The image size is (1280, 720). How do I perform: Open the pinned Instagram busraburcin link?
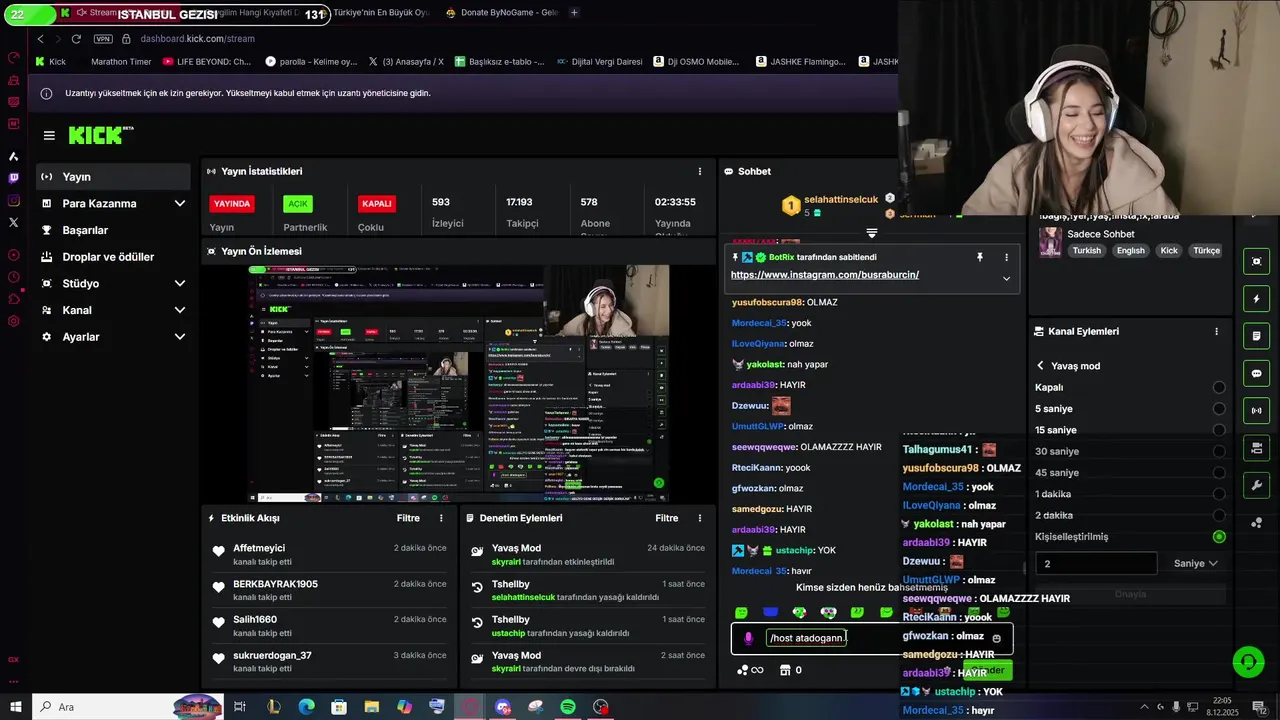point(825,275)
